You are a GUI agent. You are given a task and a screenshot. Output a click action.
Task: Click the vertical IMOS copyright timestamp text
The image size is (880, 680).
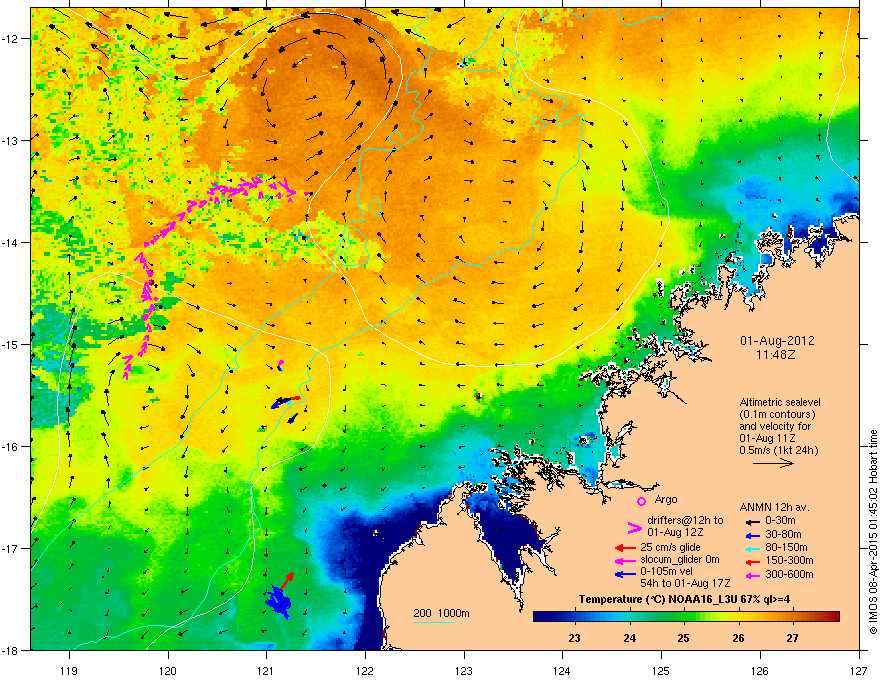click(x=873, y=532)
